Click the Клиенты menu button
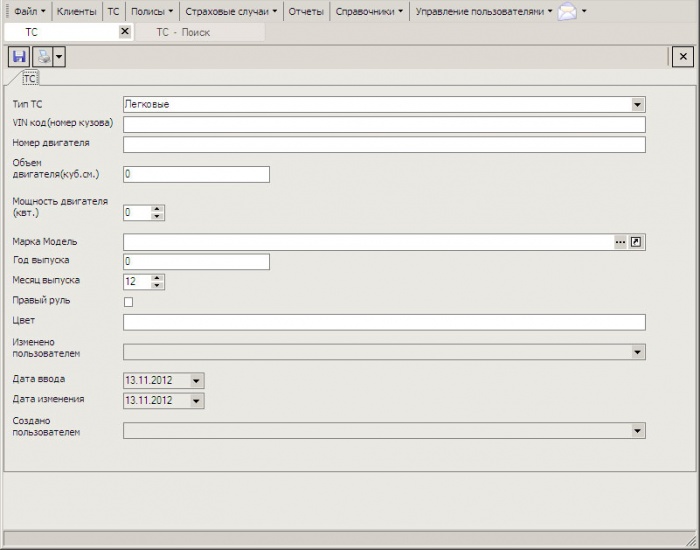This screenshot has height=550, width=700. [77, 12]
